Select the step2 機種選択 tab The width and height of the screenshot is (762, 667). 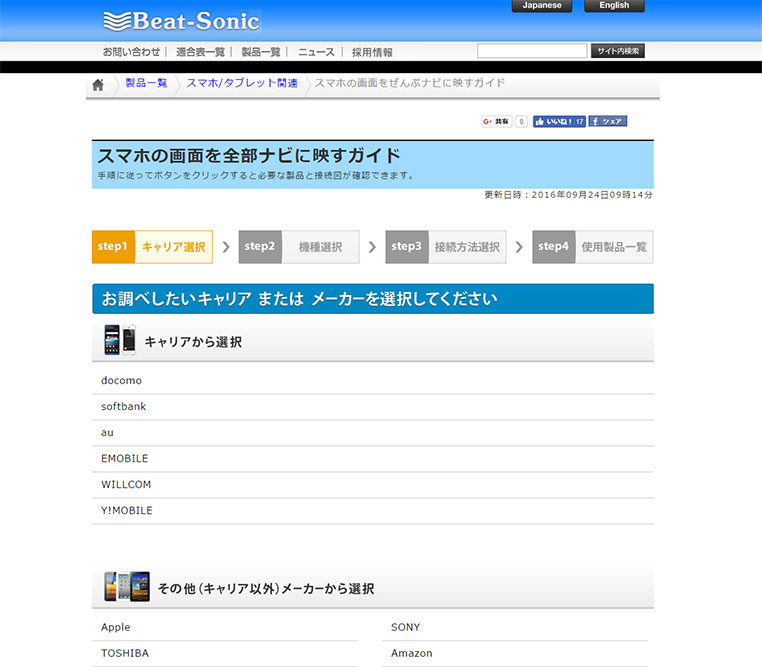pos(299,247)
